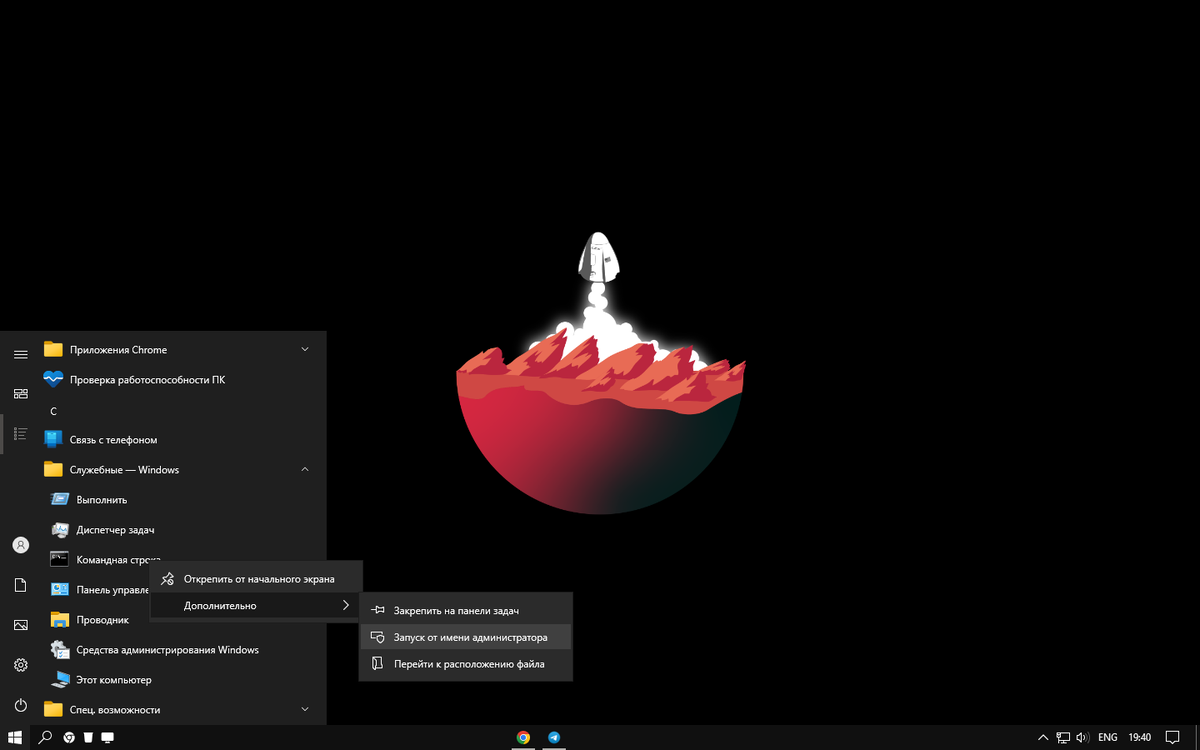Open taskbar search magnifier
Viewport: 1200px width, 750px height.
[x=44, y=737]
